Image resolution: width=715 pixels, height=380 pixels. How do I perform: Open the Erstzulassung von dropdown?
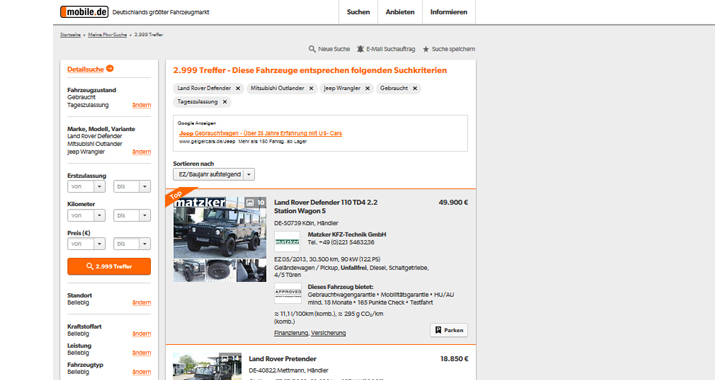pos(86,187)
